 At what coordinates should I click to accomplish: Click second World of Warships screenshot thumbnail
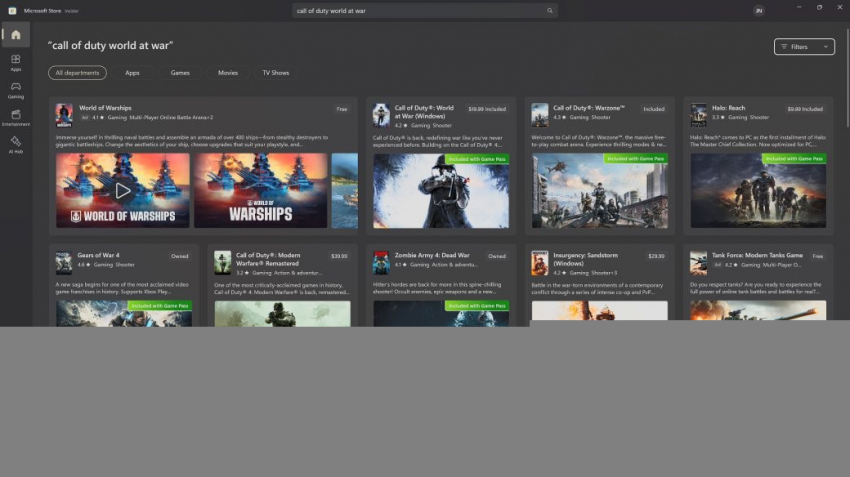(261, 190)
